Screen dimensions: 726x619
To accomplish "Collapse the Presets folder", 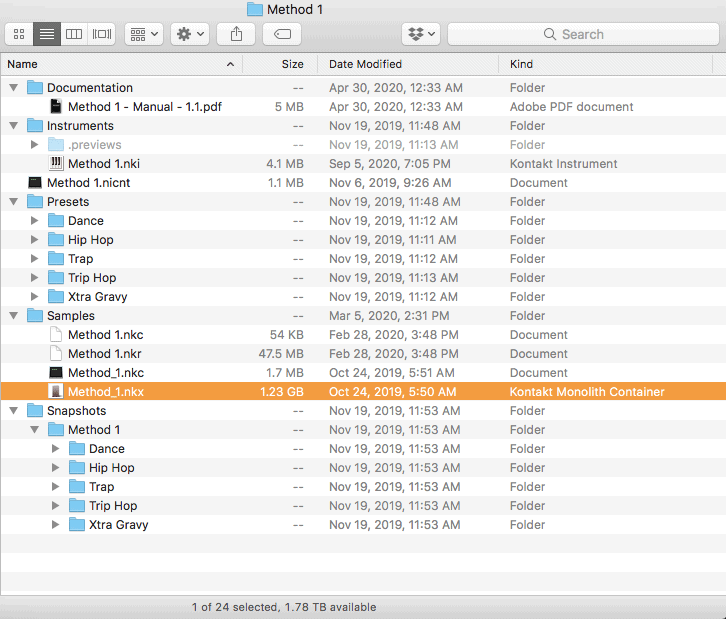I will coord(14,201).
